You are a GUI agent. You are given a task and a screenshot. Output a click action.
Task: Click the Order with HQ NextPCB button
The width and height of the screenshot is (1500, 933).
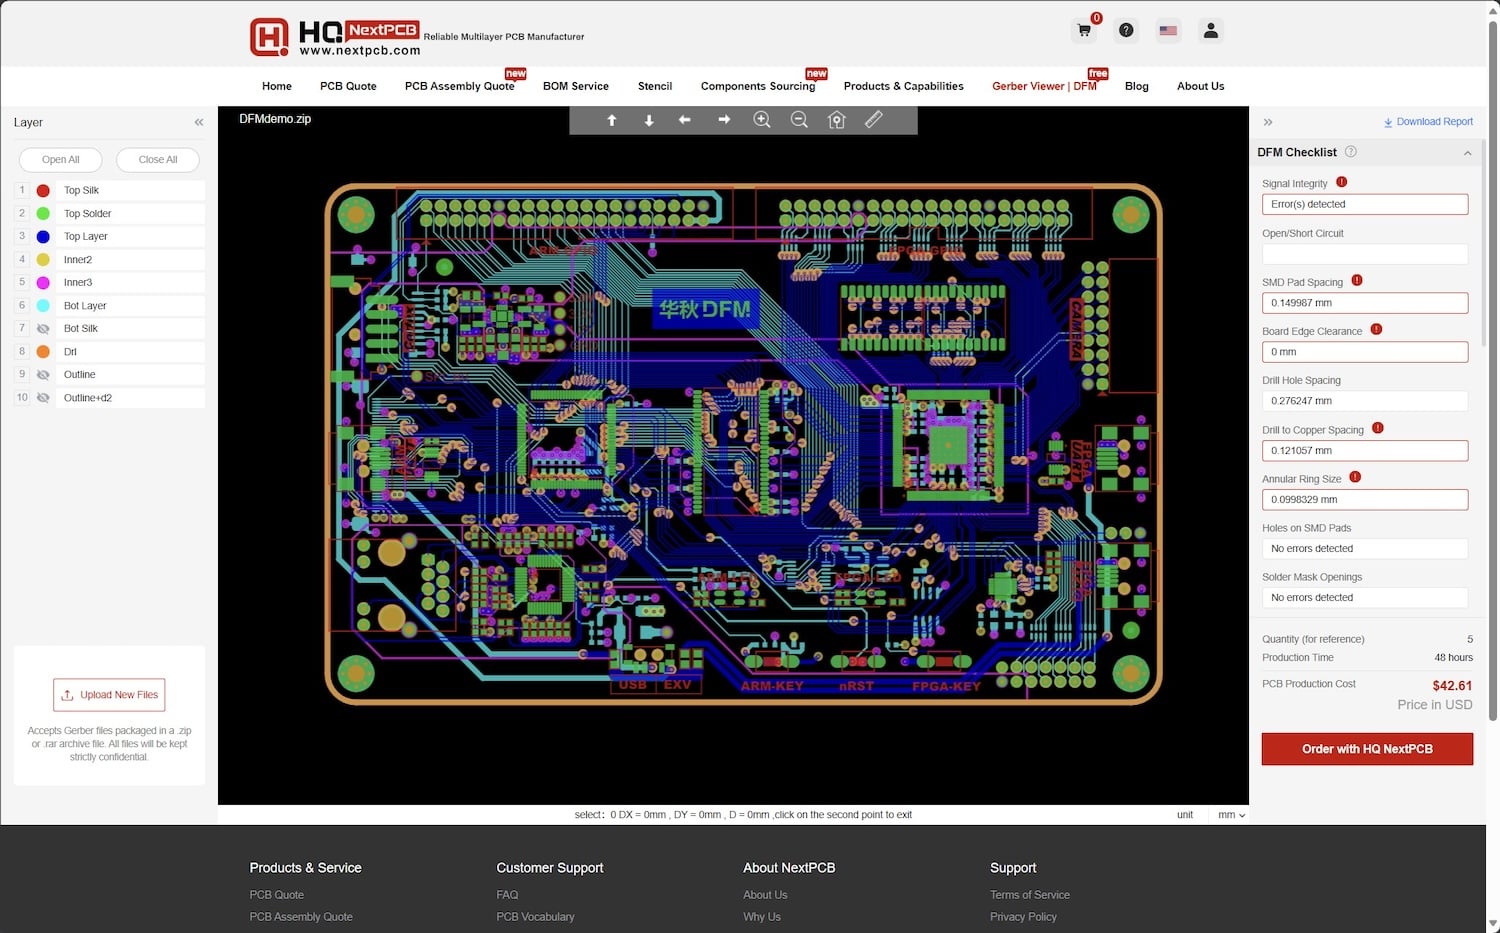coord(1367,748)
